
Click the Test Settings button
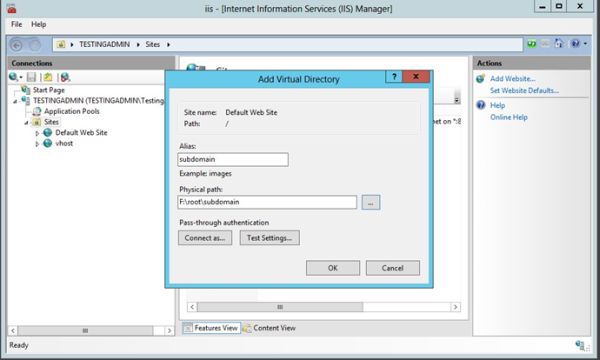[269, 238]
